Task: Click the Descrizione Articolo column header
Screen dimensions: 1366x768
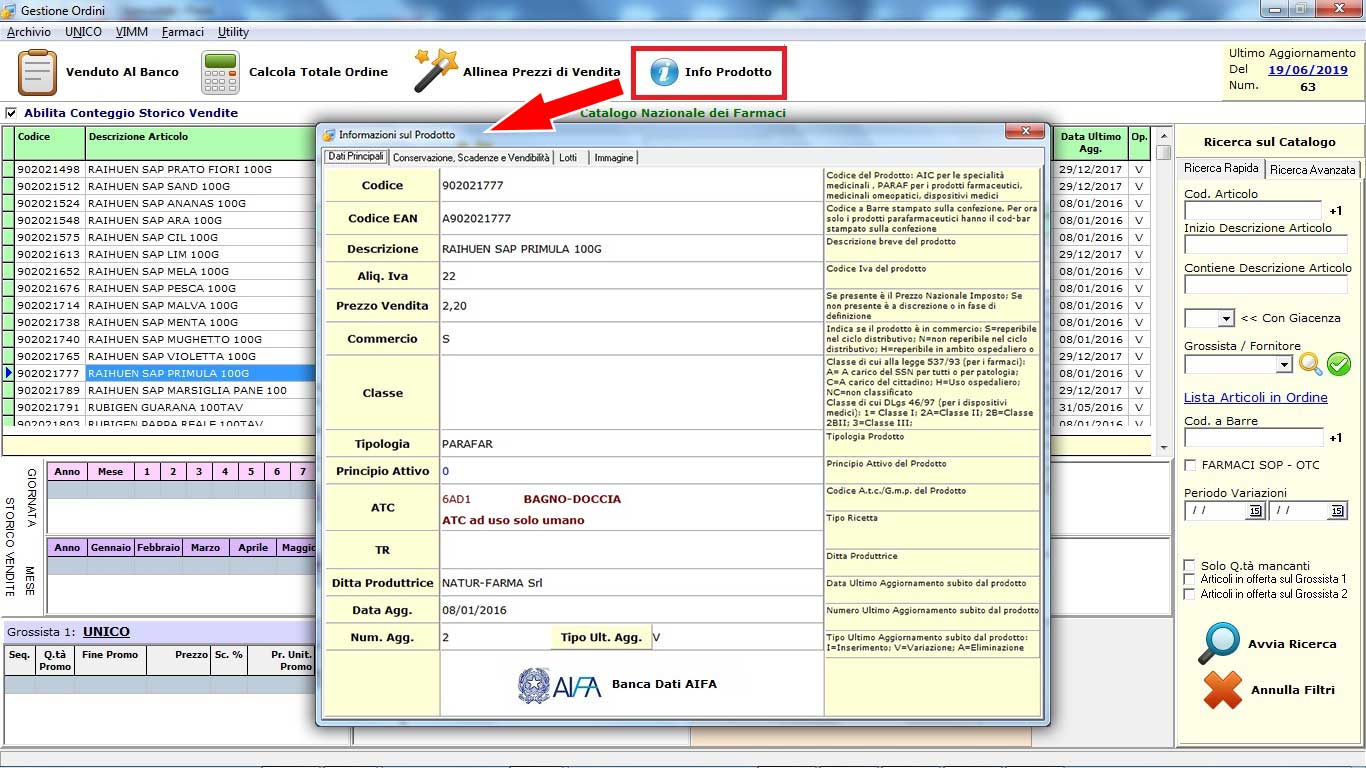Action: [x=200, y=143]
